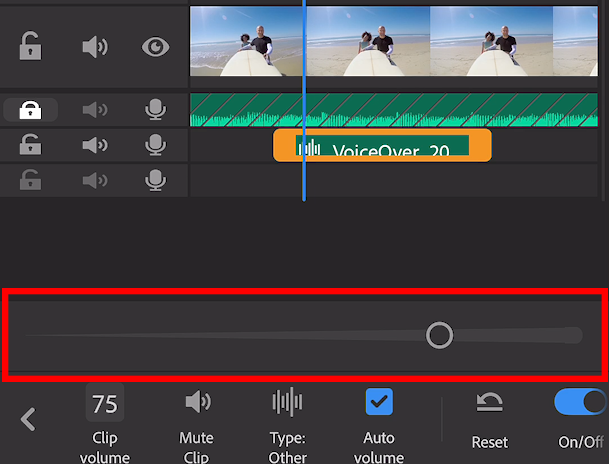Select the VoiceOver_20 audio clip
Screen dimensions: 609x464
(382, 146)
